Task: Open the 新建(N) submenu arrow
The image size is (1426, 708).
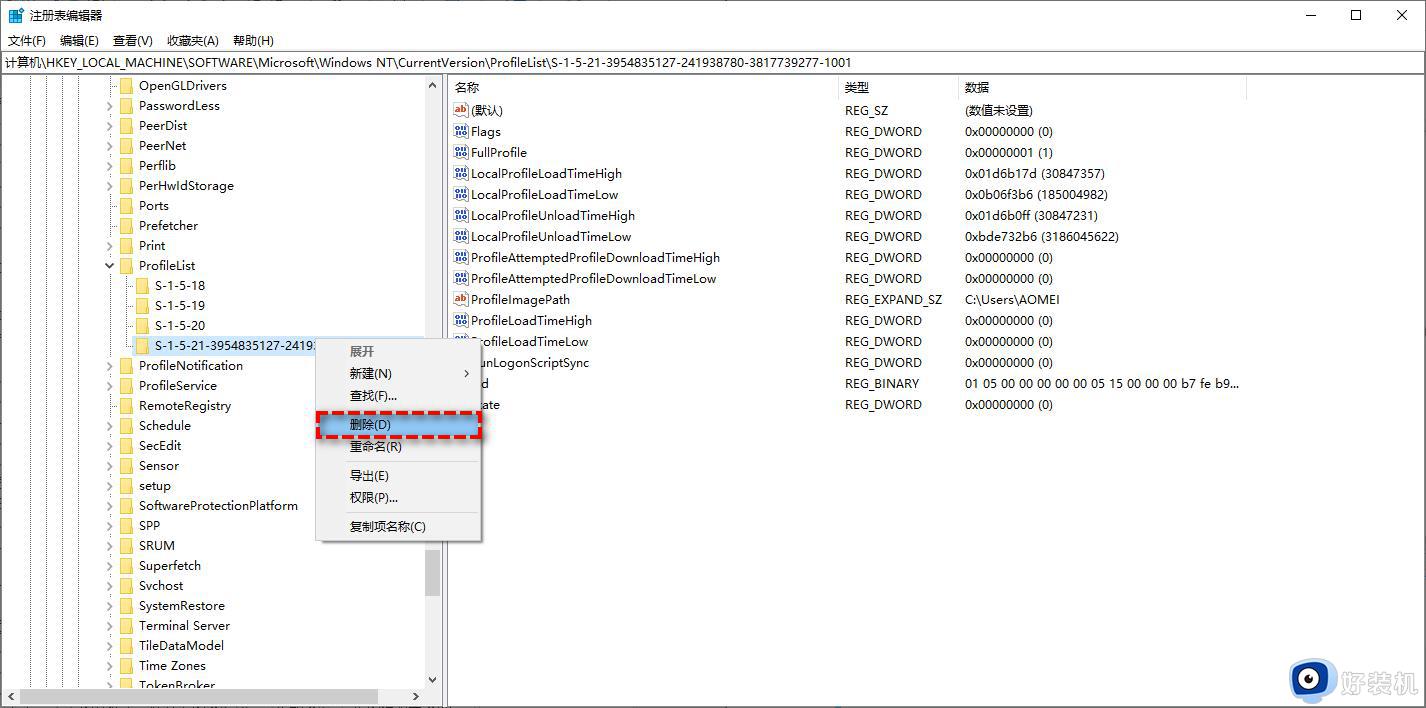Action: tap(466, 374)
